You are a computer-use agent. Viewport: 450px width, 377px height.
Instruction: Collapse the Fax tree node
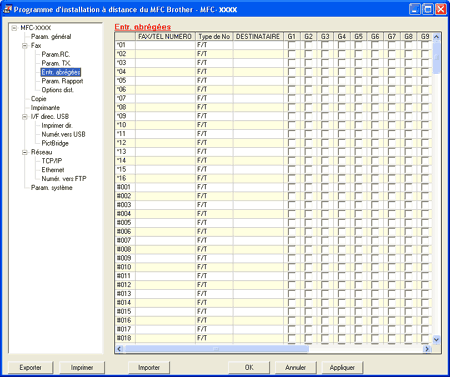click(25, 46)
